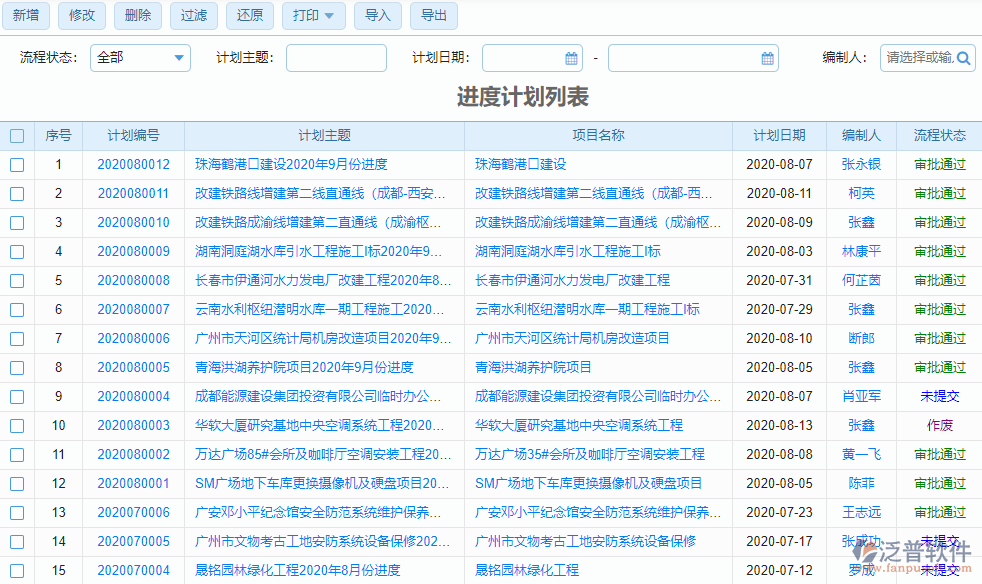Select the 过滤 (filter) toolbar button
The width and height of the screenshot is (982, 584).
pos(193,16)
